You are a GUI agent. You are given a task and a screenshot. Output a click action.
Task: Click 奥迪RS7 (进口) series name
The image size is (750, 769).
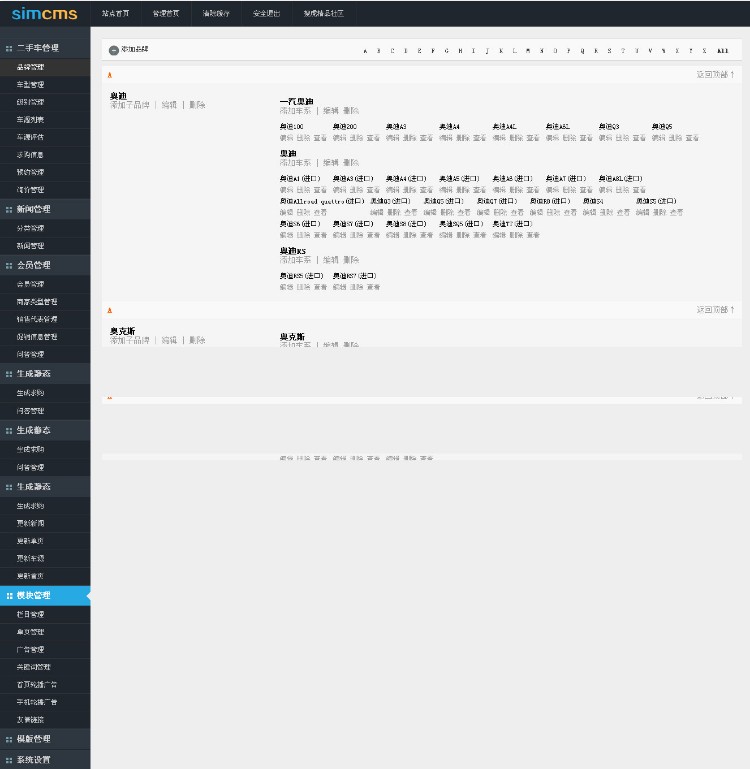coord(355,276)
